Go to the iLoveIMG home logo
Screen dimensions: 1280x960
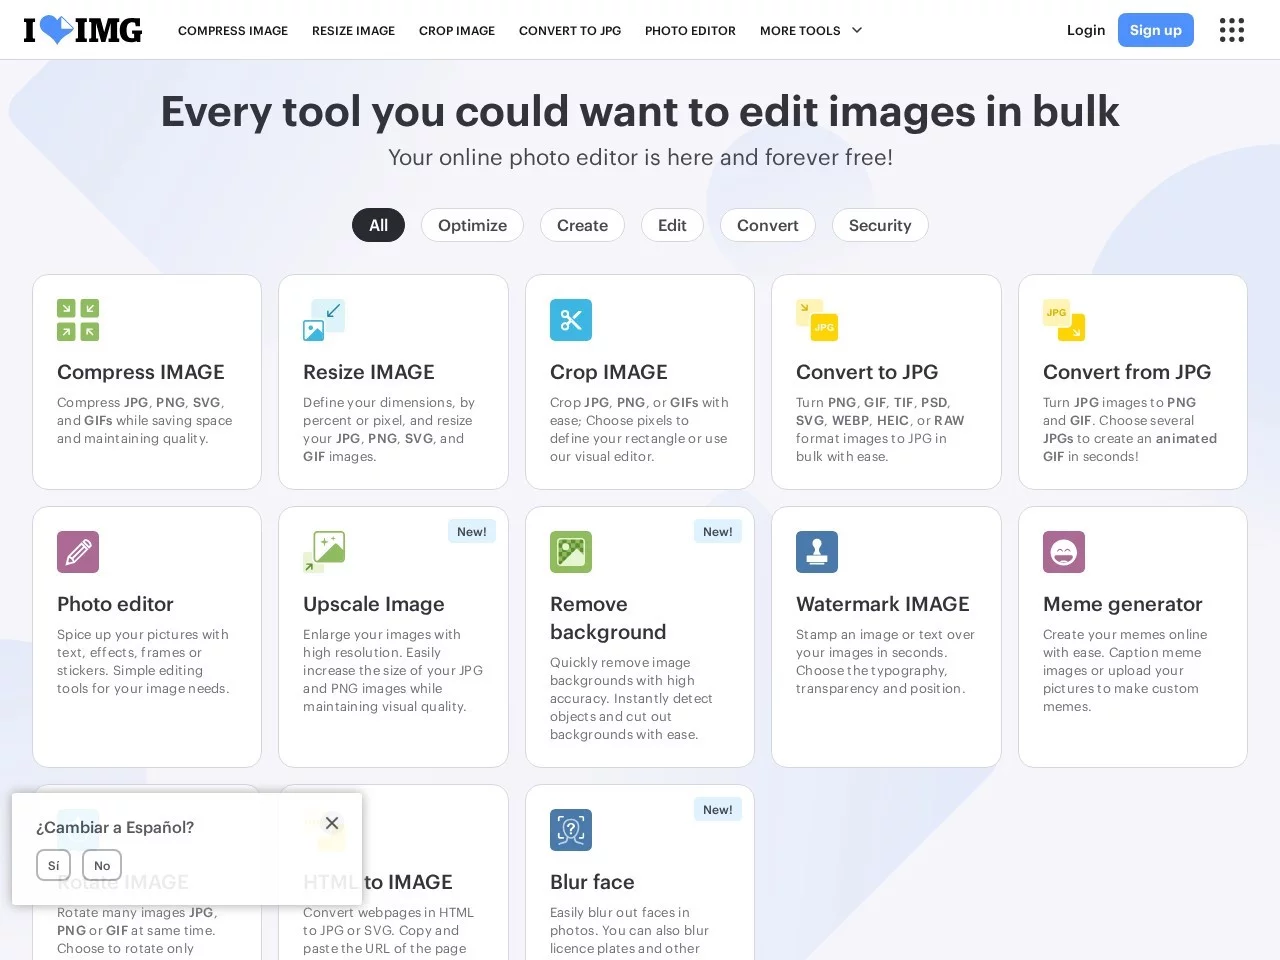click(x=83, y=30)
